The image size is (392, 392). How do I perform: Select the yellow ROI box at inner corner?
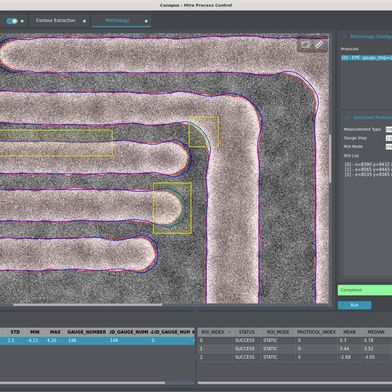(204, 132)
